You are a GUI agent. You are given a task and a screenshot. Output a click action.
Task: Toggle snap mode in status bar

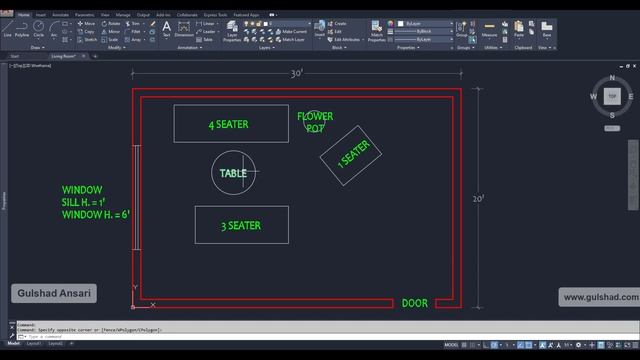click(x=473, y=345)
